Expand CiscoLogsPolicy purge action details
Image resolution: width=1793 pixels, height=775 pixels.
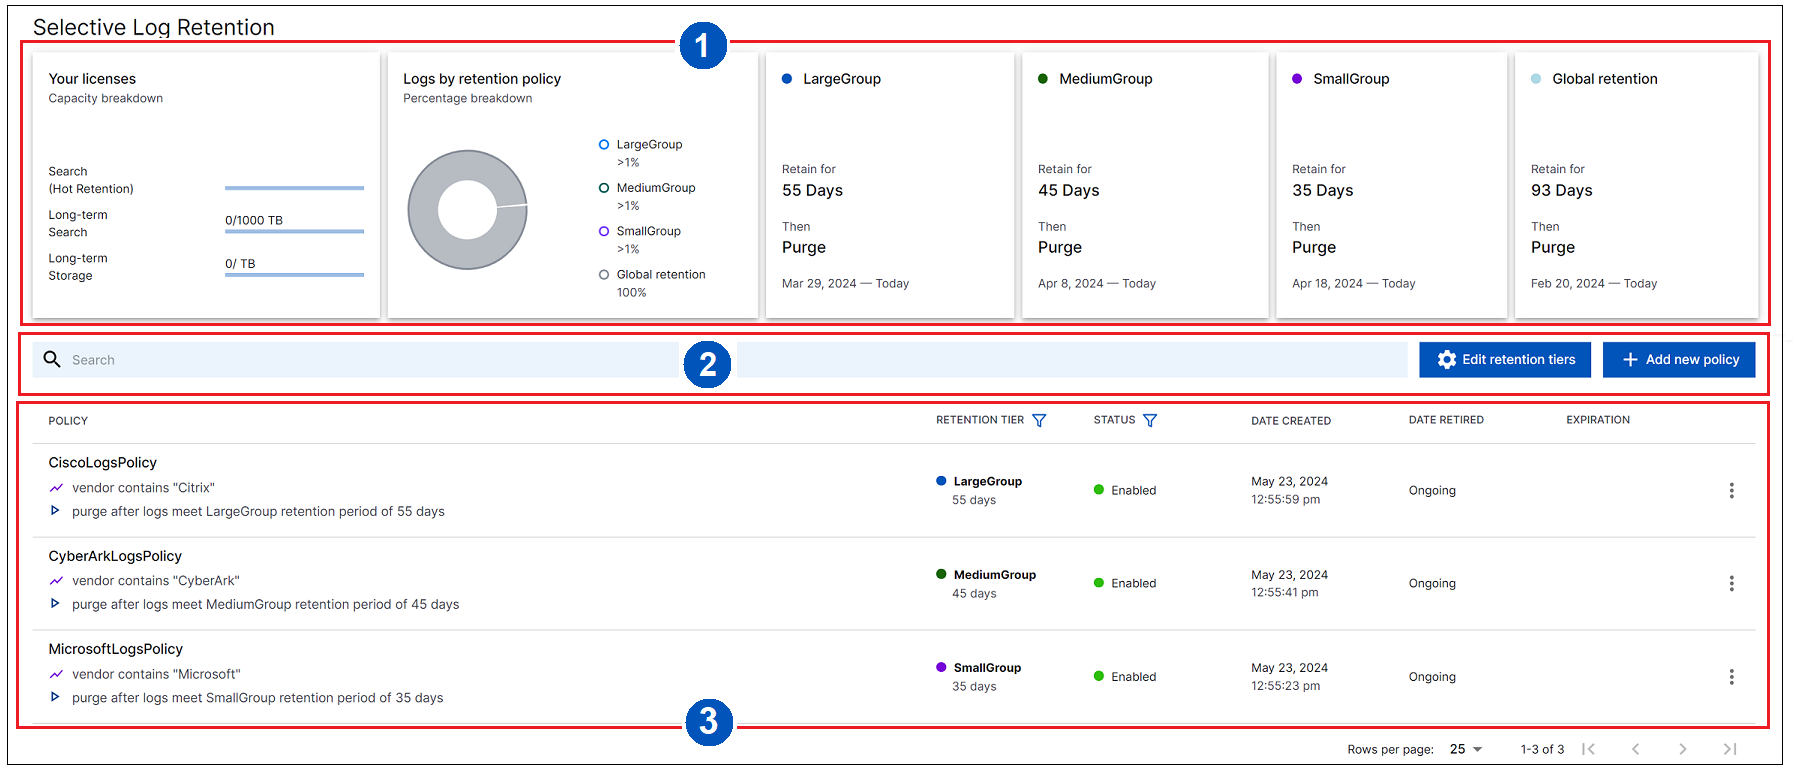coord(55,510)
